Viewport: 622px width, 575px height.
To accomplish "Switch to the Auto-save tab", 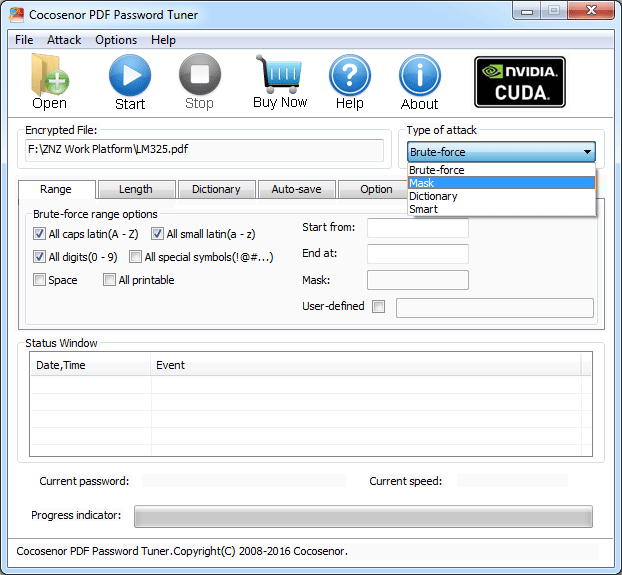I will [x=296, y=189].
